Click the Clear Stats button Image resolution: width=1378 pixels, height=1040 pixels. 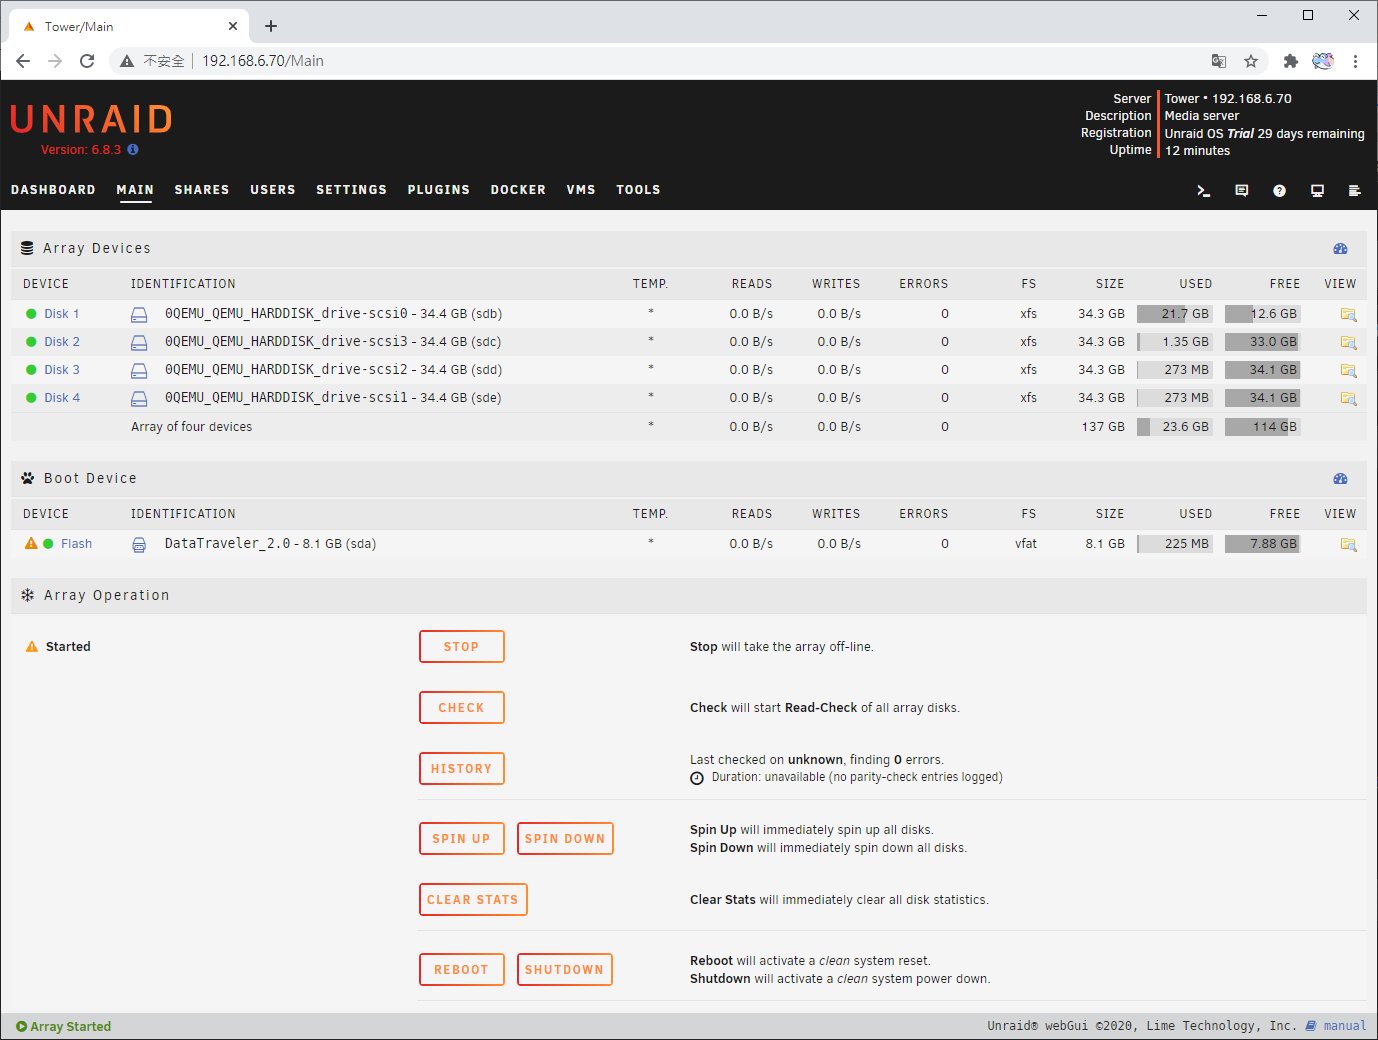[x=472, y=900]
